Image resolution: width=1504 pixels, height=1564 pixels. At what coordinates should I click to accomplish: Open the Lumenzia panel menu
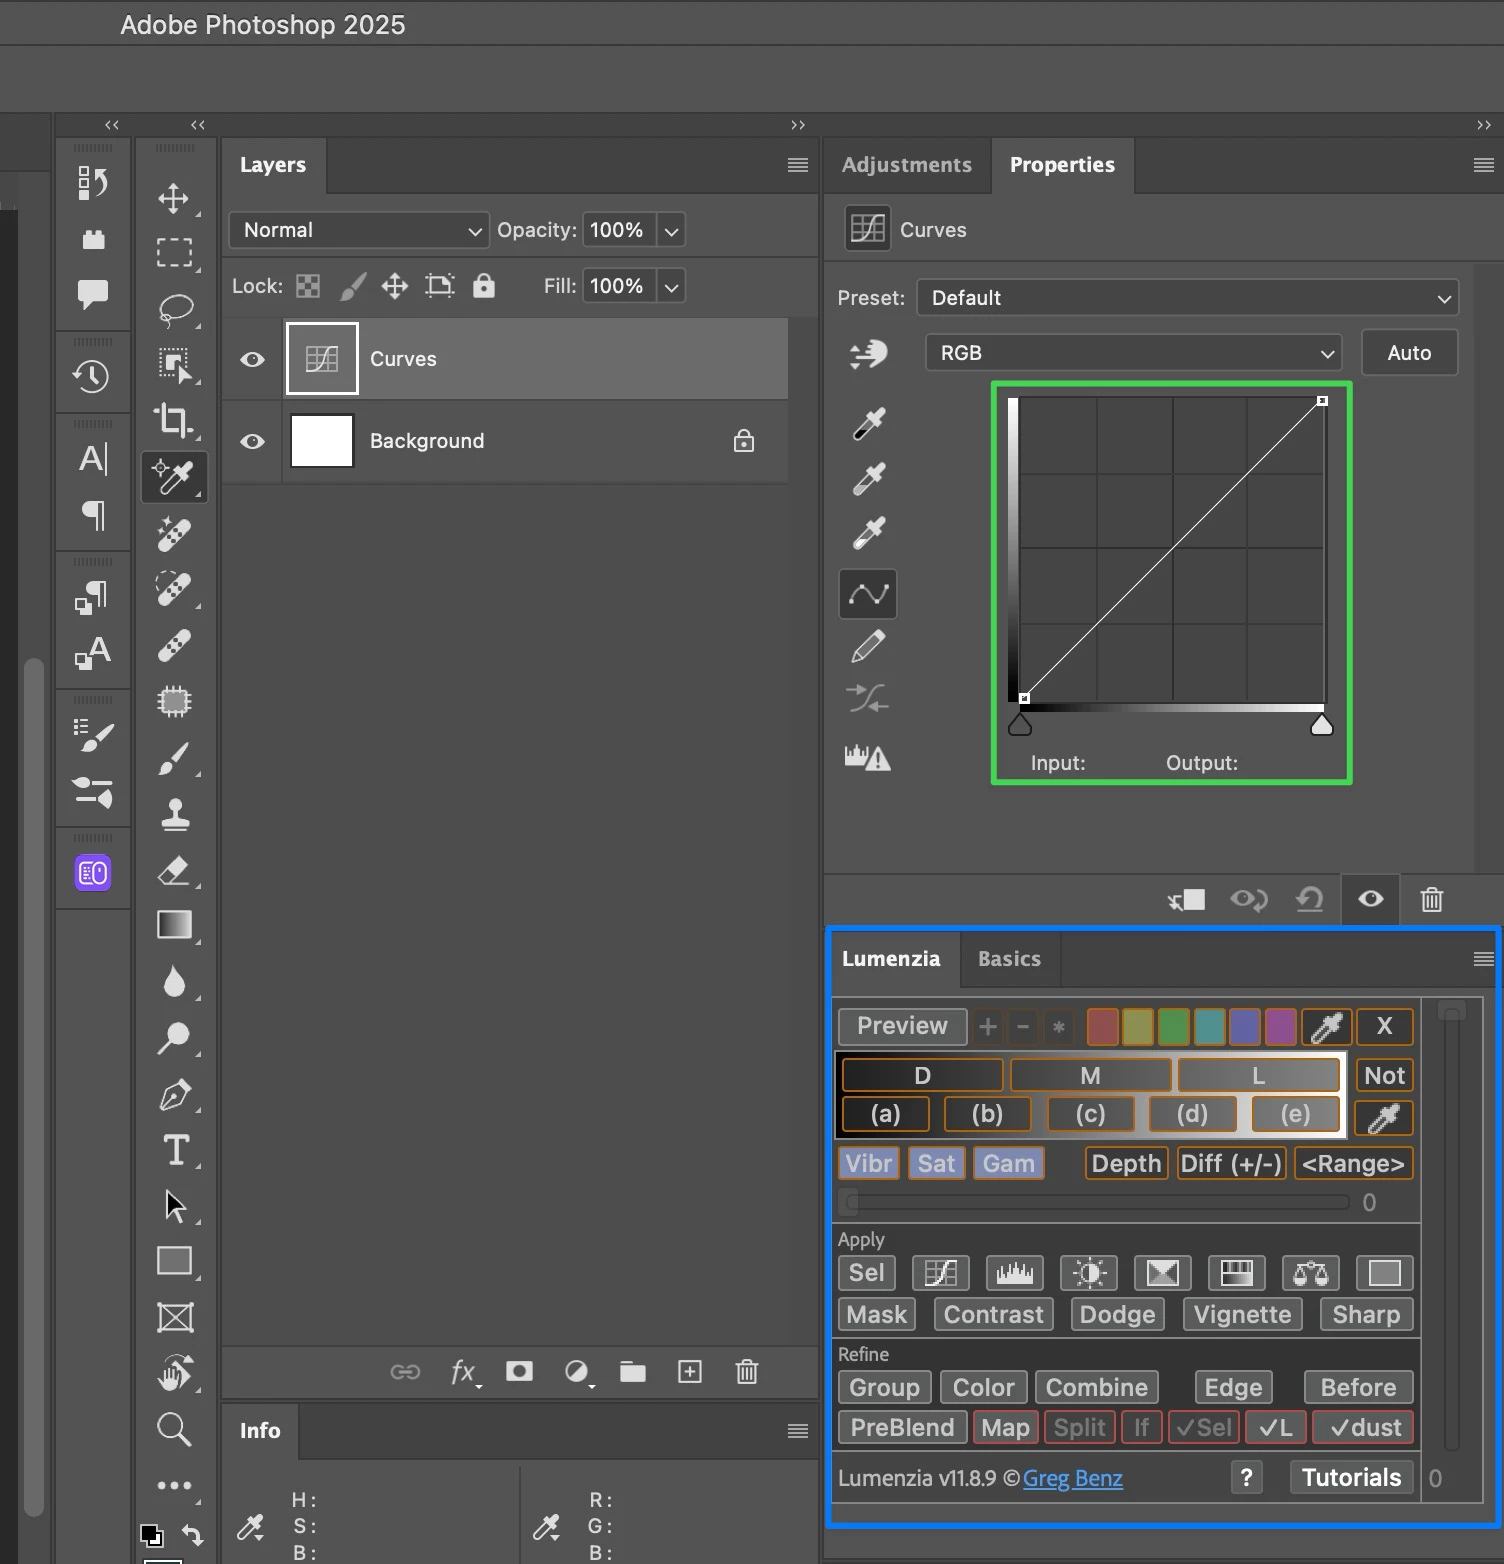pos(1483,959)
